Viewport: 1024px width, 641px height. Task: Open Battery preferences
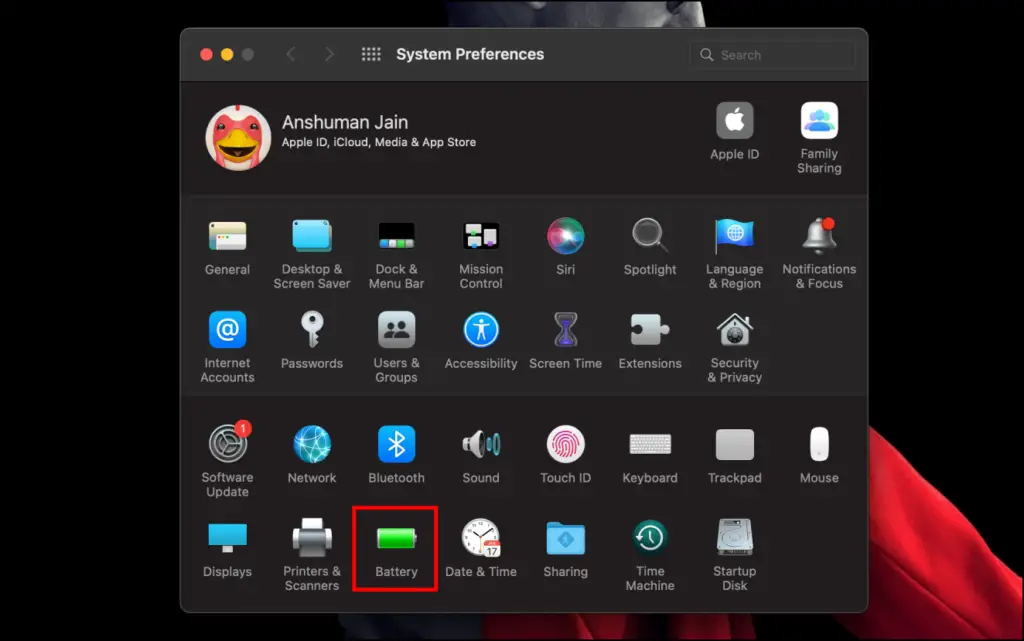tap(396, 538)
